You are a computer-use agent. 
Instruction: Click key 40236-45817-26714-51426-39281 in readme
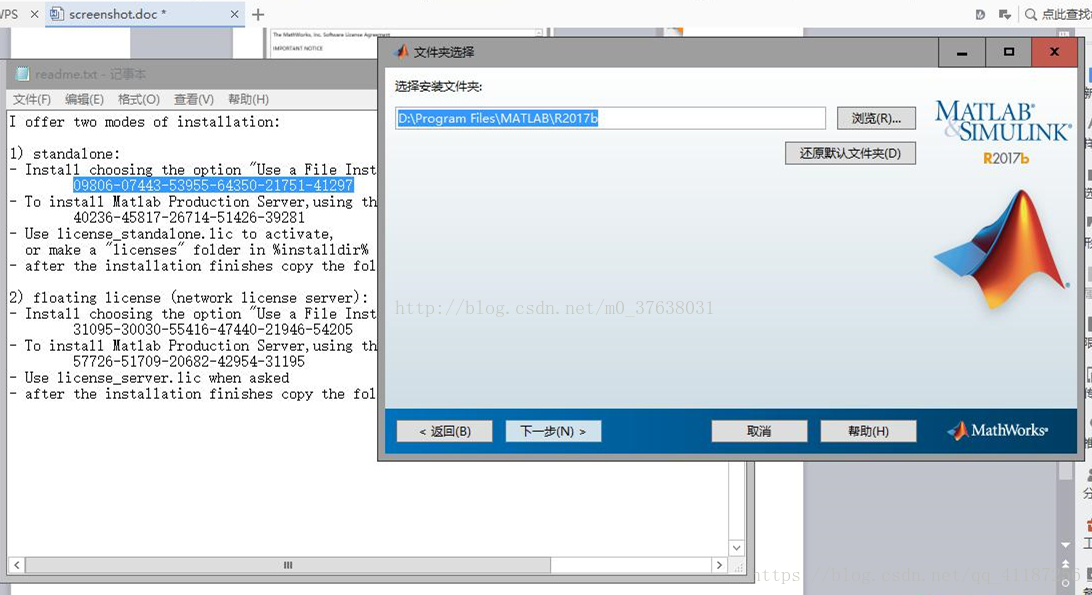pos(189,217)
